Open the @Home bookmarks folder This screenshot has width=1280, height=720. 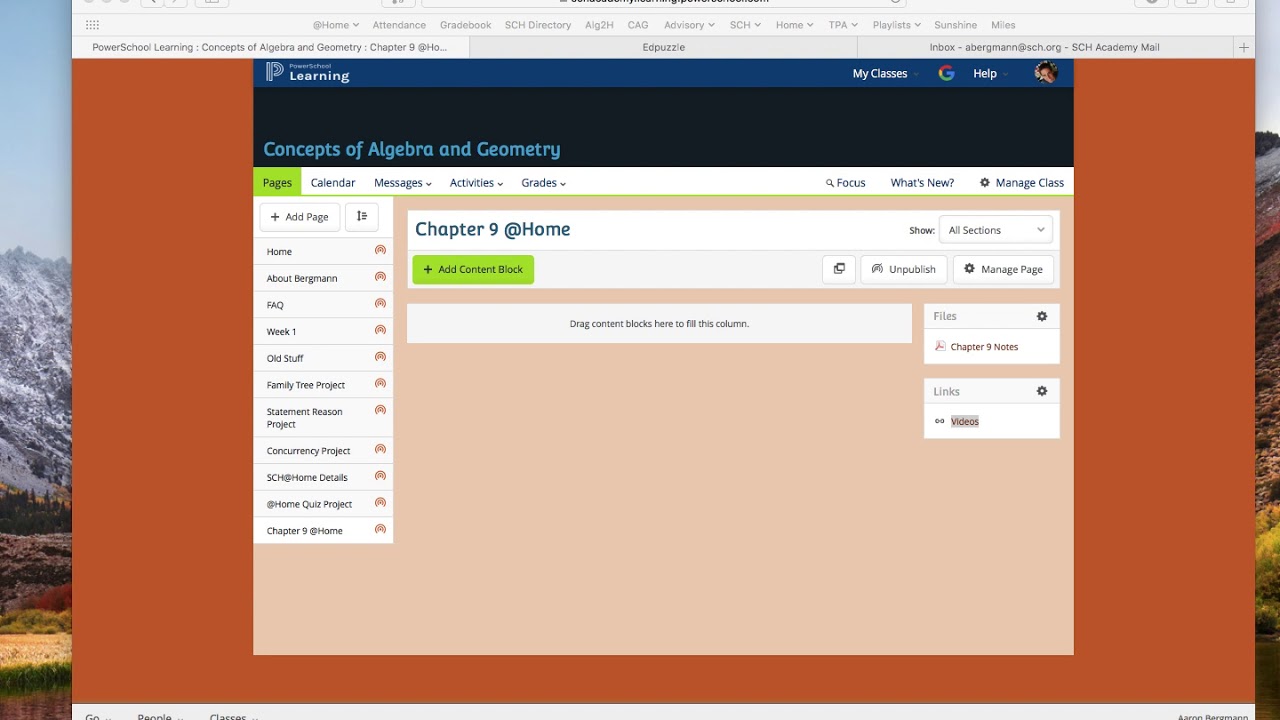(x=335, y=25)
